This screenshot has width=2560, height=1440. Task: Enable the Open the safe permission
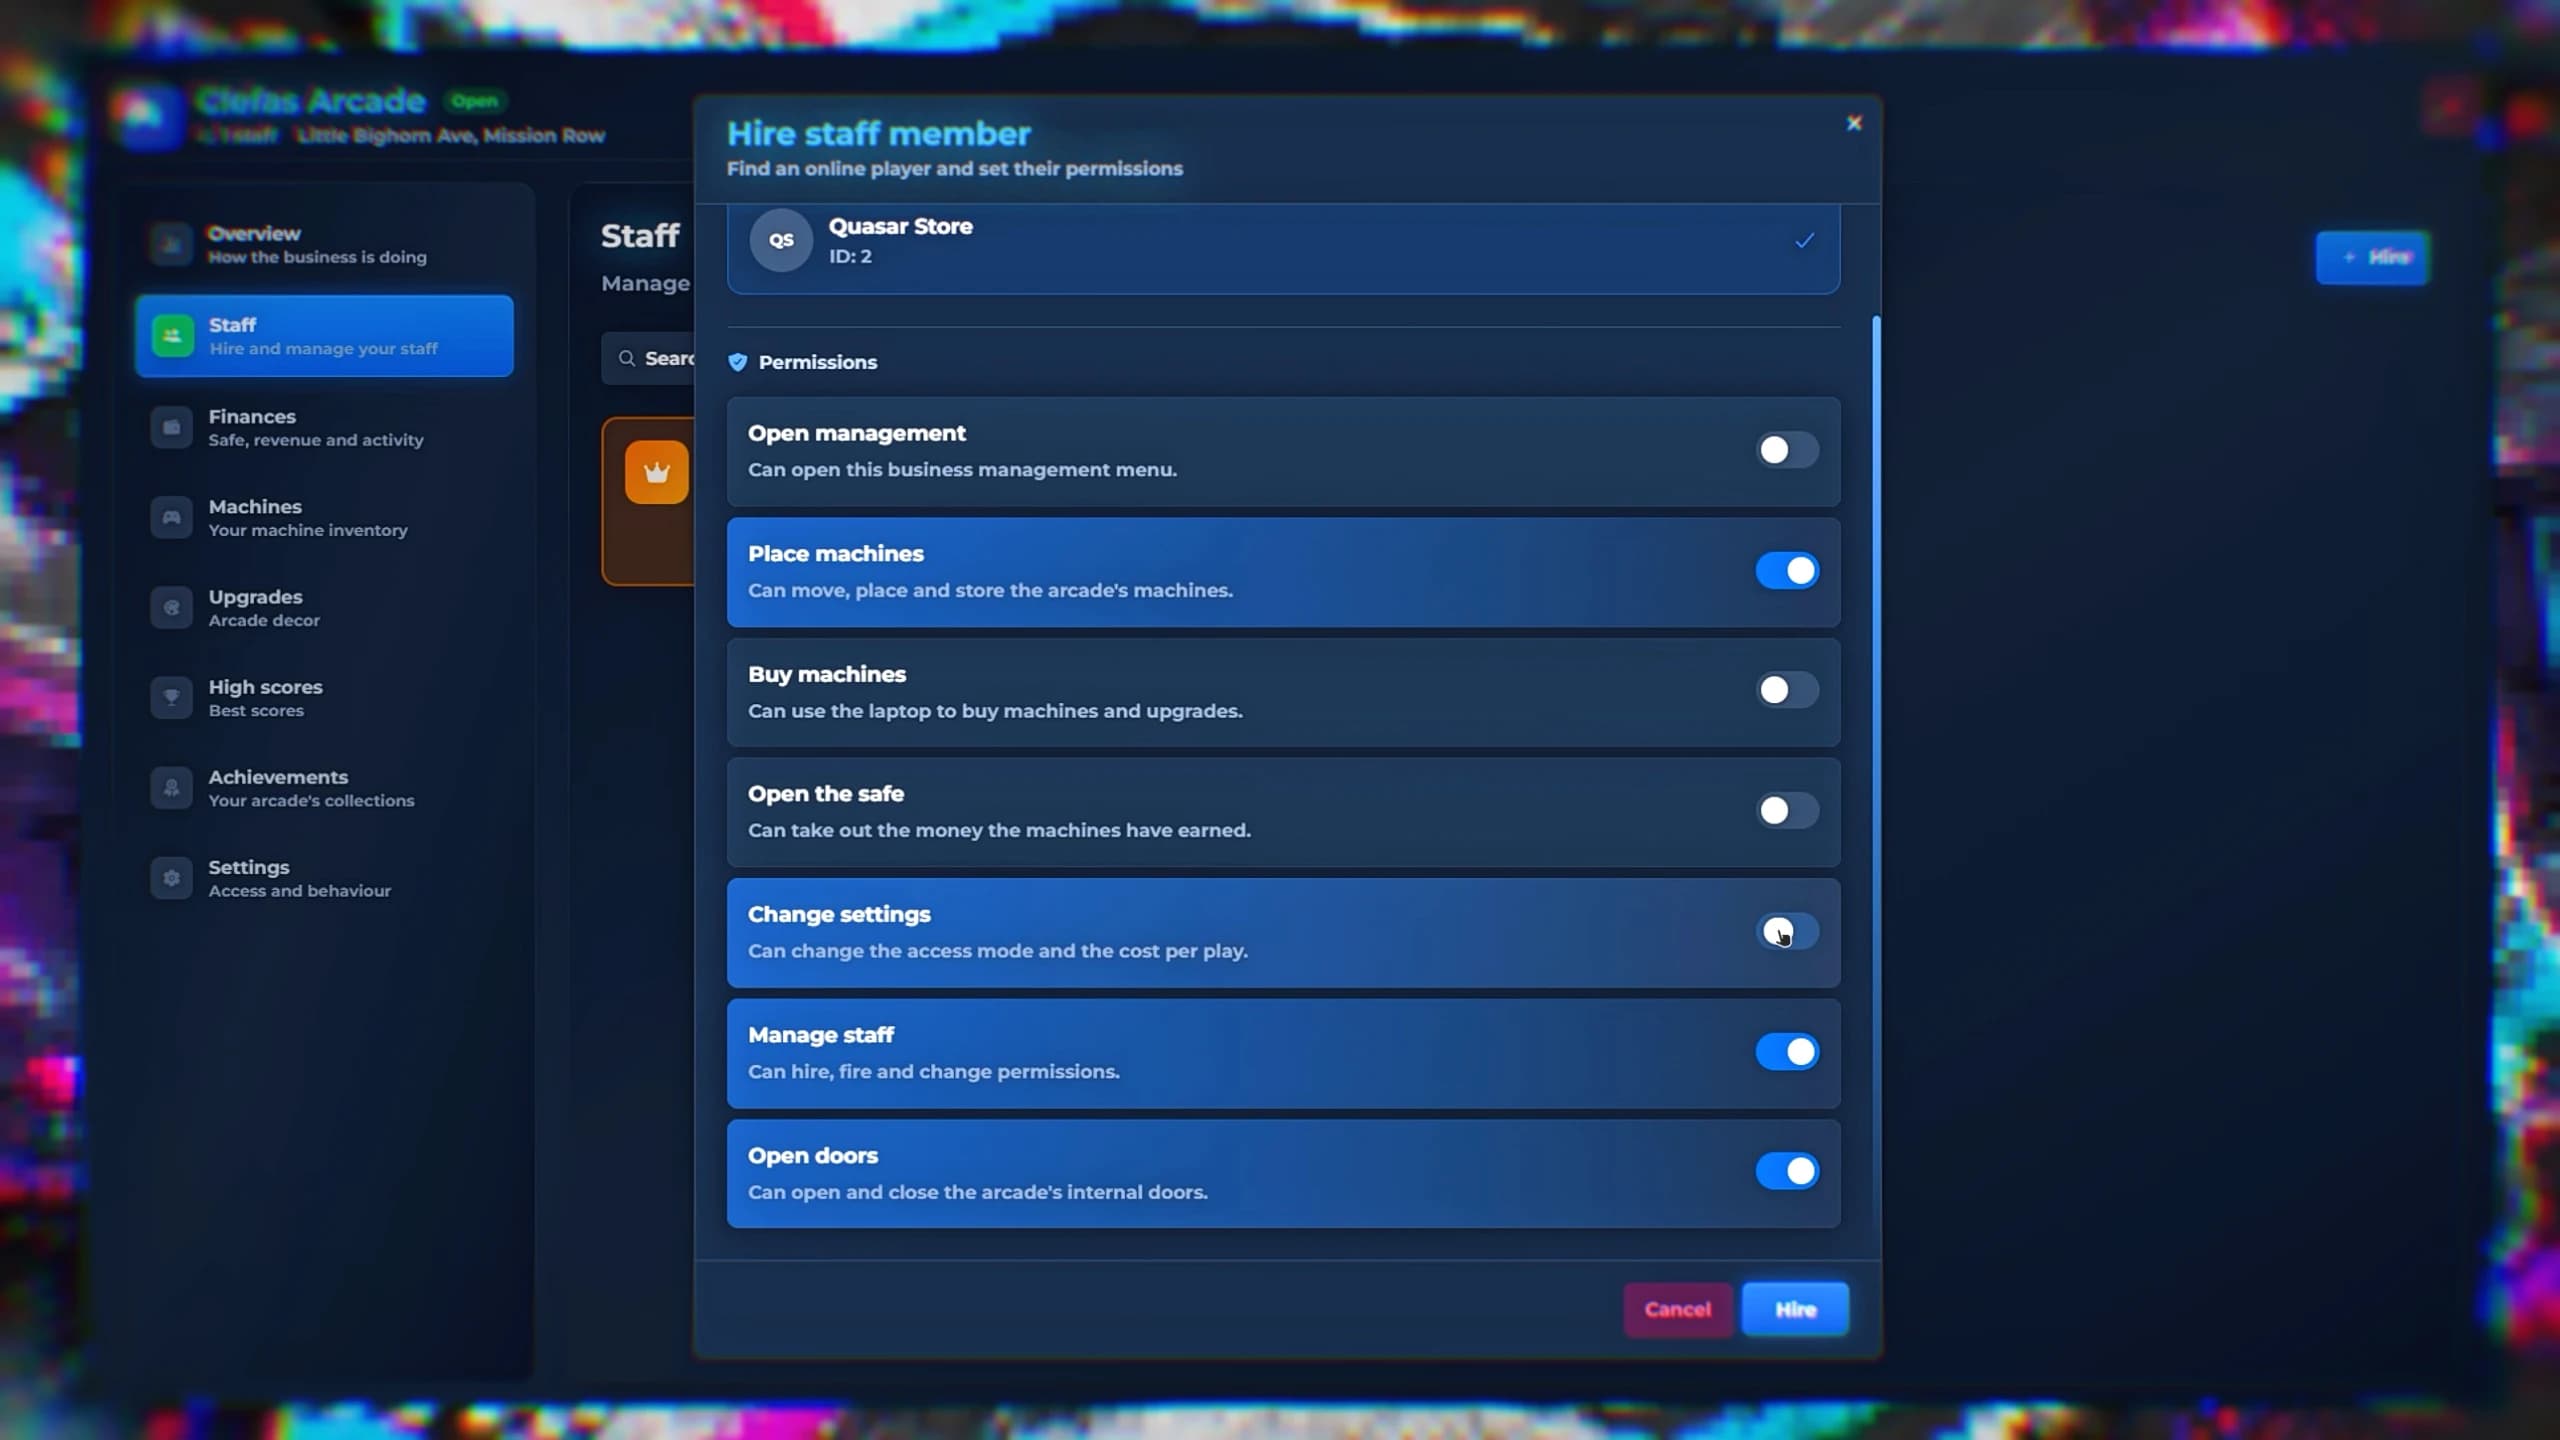1787,810
